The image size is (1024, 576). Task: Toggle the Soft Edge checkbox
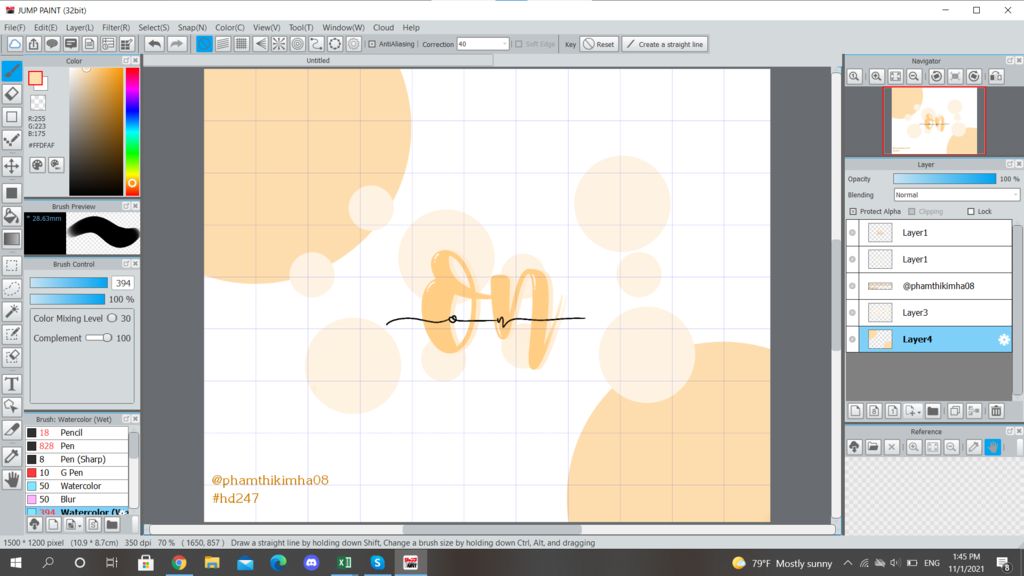click(519, 44)
